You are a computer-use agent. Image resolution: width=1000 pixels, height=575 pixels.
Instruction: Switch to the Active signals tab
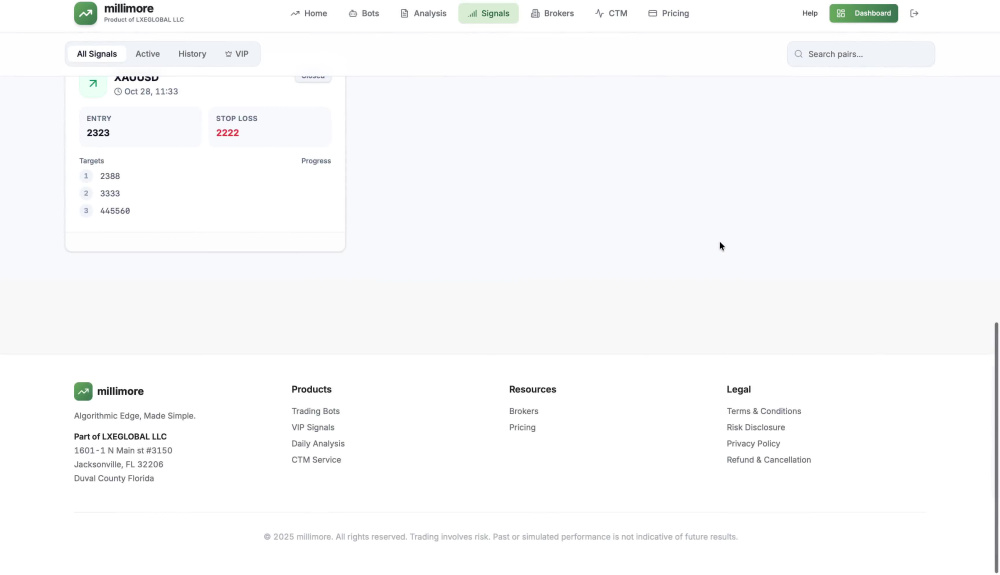coord(147,54)
